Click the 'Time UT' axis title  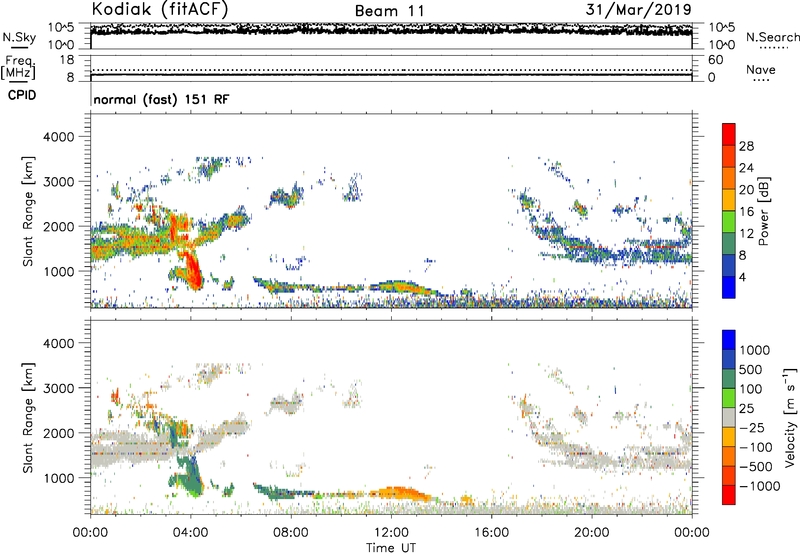pos(391,547)
